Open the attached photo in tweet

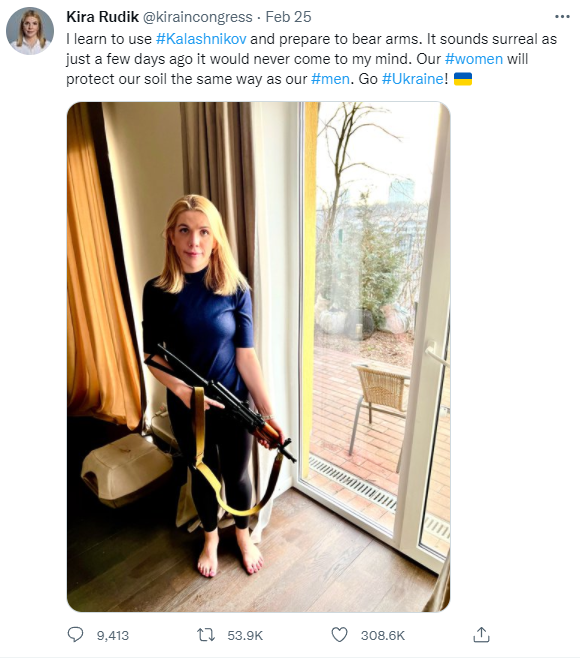tap(259, 357)
